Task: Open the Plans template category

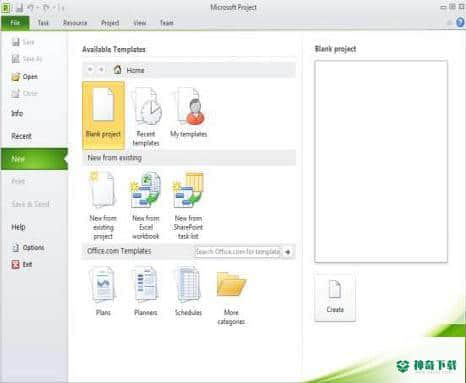Action: [x=103, y=291]
